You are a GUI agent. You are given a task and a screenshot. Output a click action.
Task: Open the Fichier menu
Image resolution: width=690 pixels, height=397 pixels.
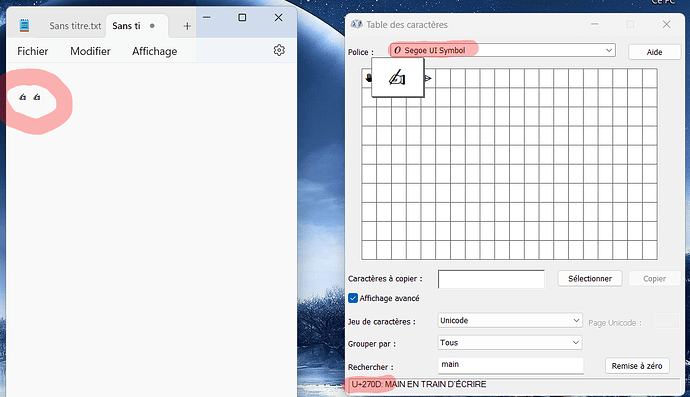click(33, 51)
